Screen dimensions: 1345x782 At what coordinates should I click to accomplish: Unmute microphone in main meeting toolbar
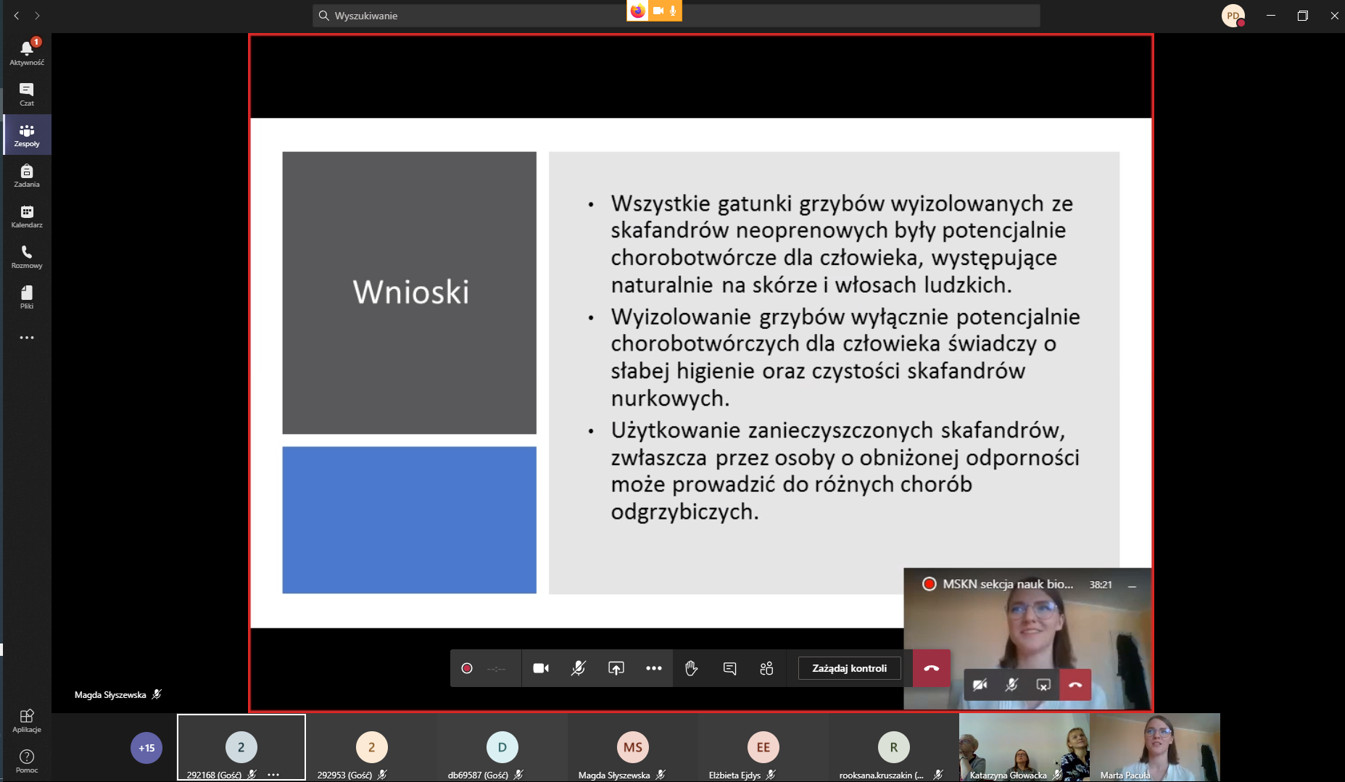click(578, 668)
